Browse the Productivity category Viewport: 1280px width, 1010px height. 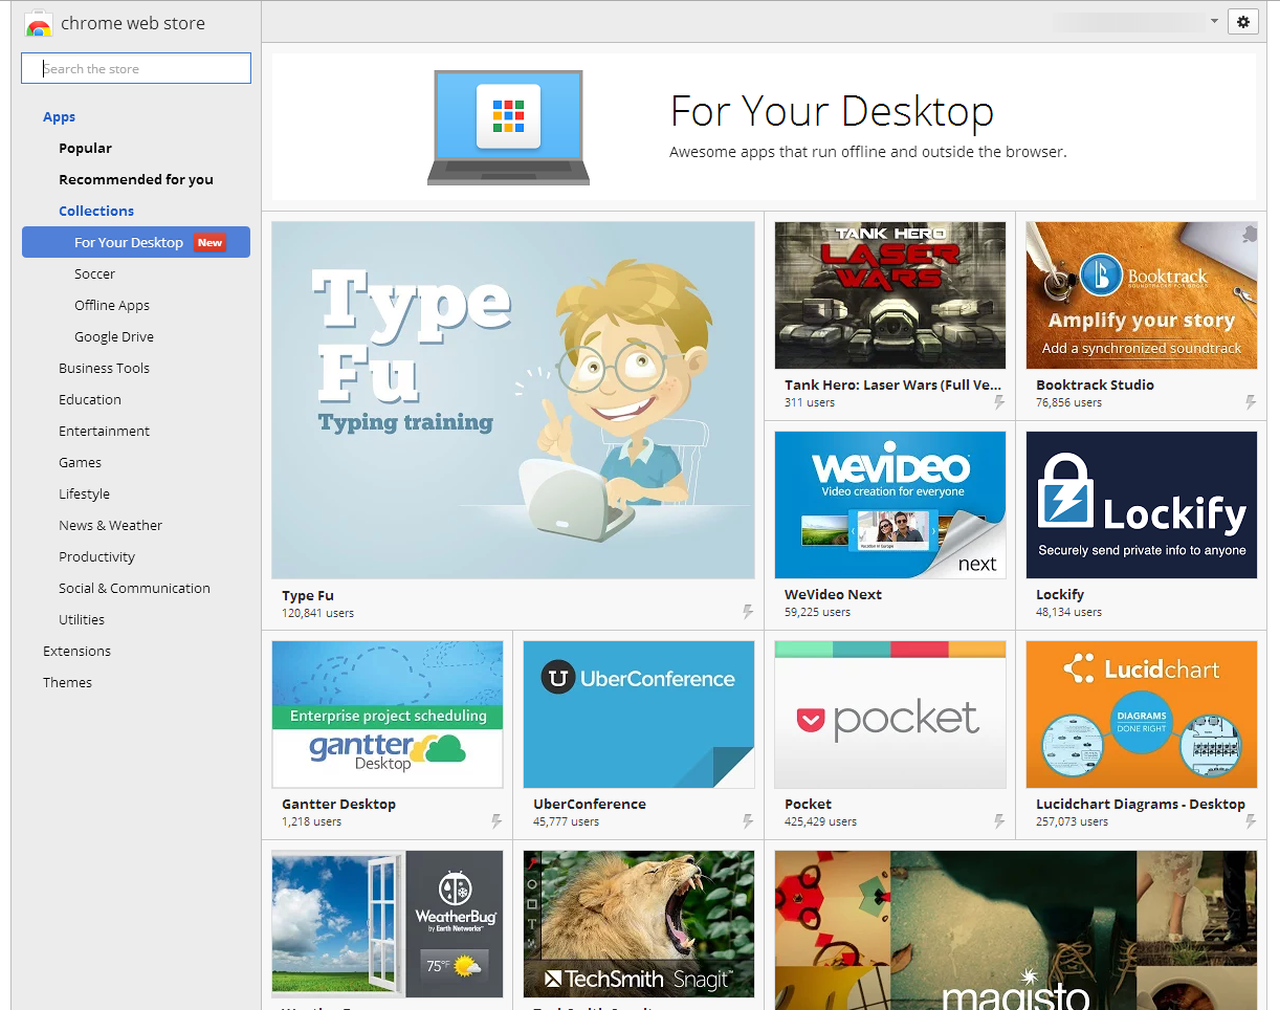point(96,557)
